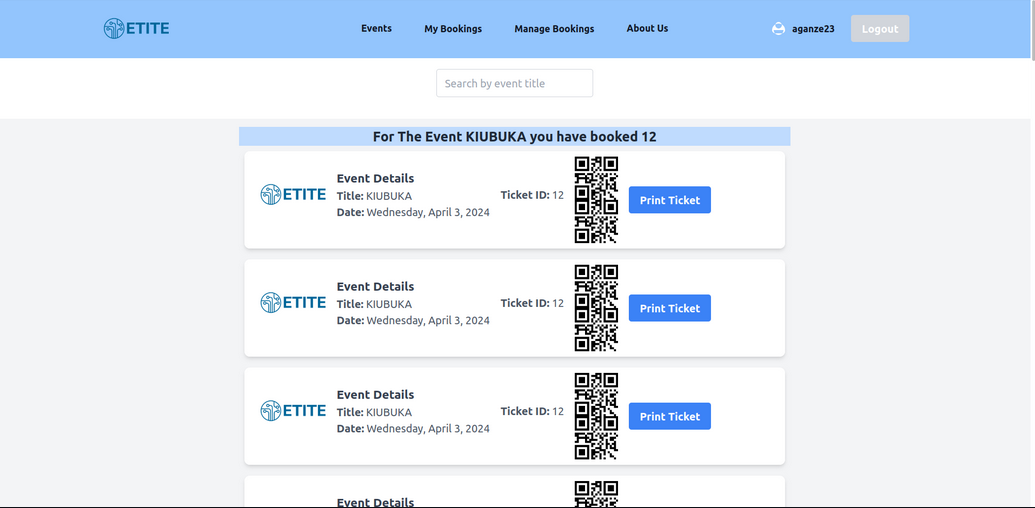Click Event Details heading on third ticket

pyautogui.click(x=376, y=395)
